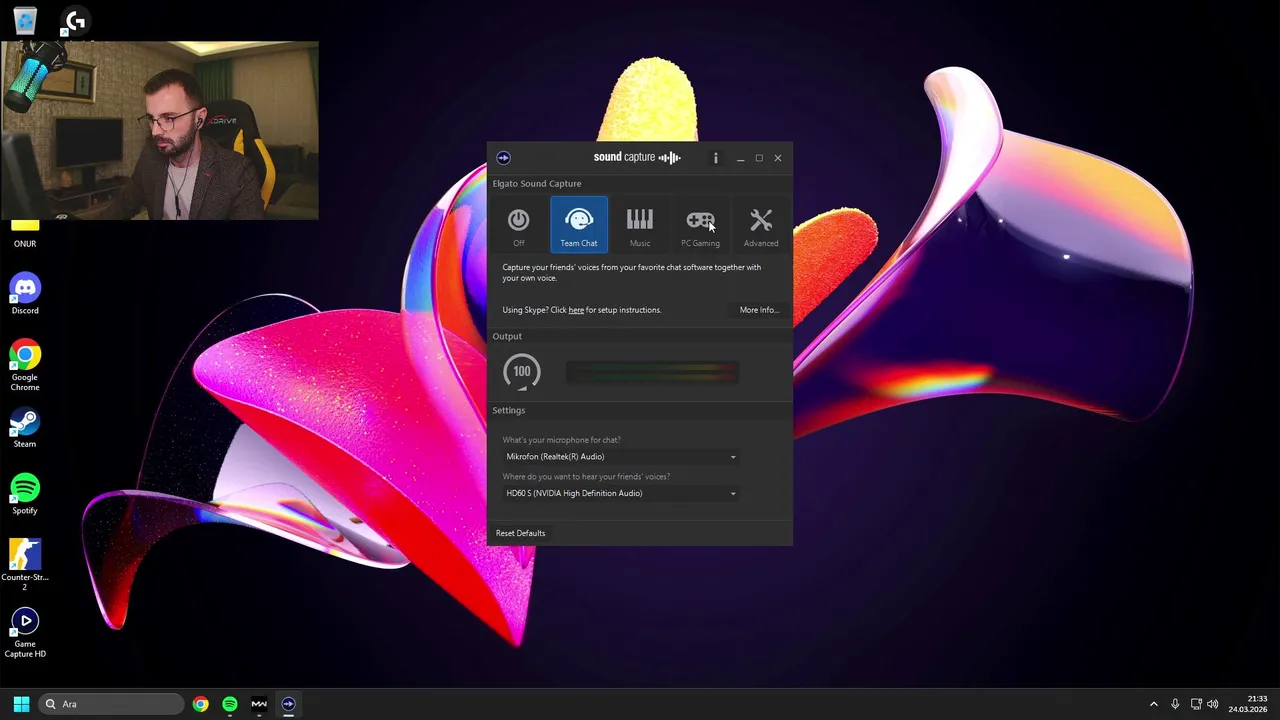
Task: Click the webcam overlay thumbnail
Action: pos(160,130)
